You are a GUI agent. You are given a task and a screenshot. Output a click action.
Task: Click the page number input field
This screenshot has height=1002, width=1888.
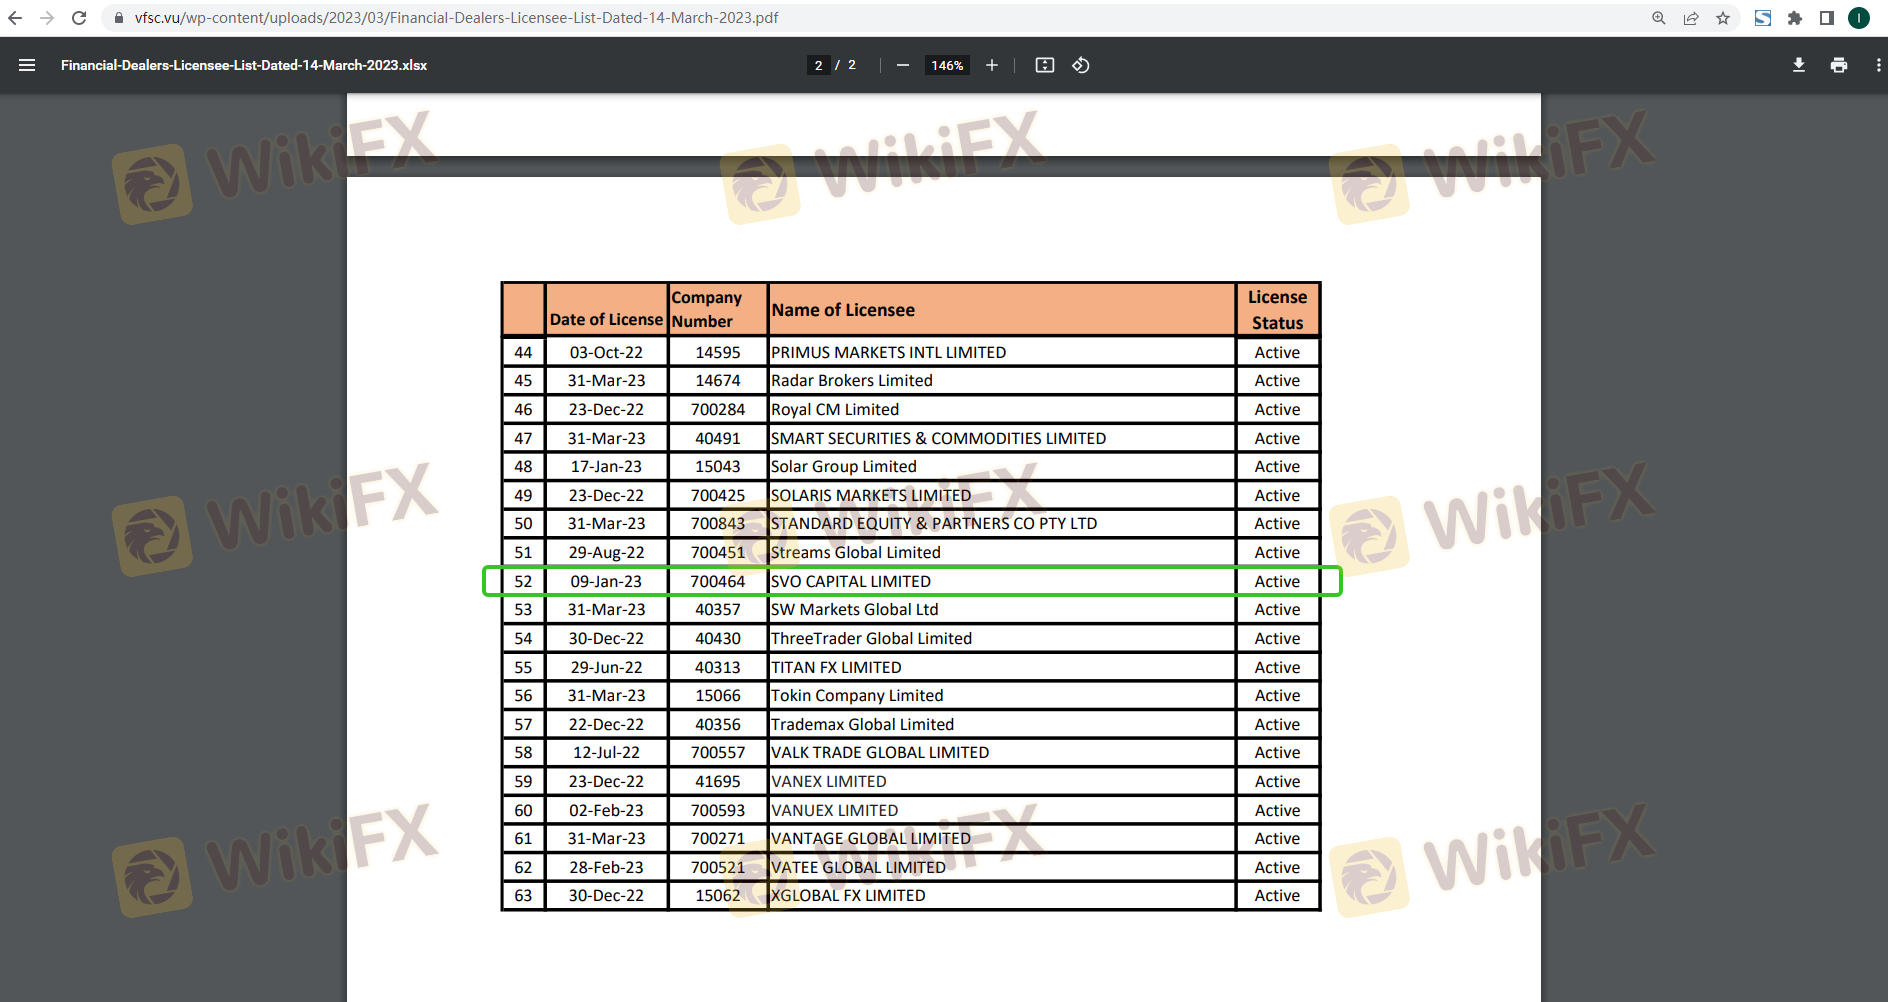click(x=818, y=65)
